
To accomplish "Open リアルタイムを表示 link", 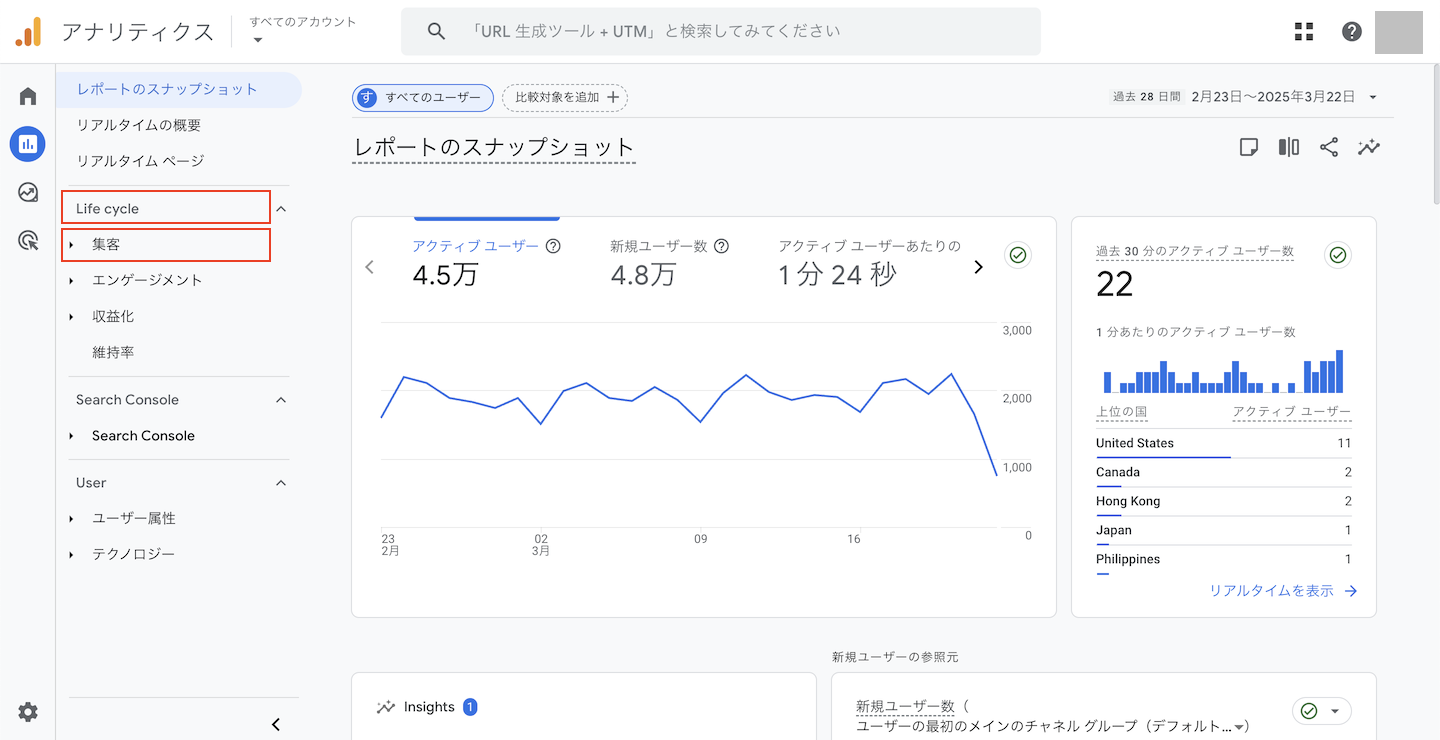I will tap(1271, 591).
